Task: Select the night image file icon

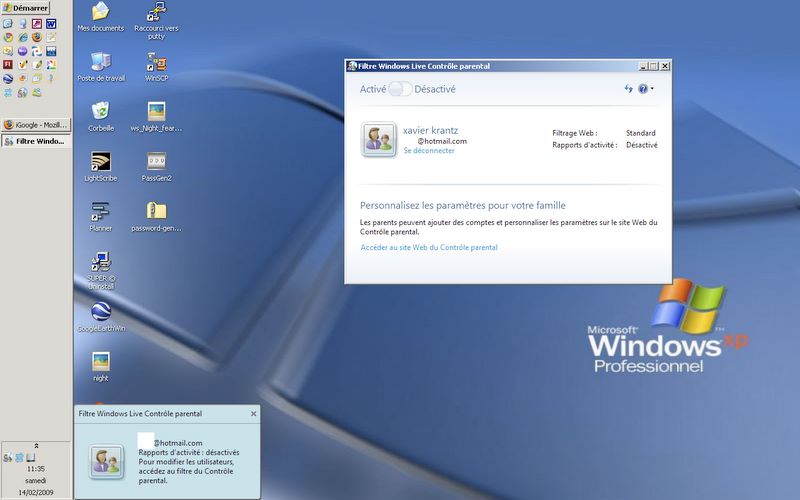Action: (101, 367)
